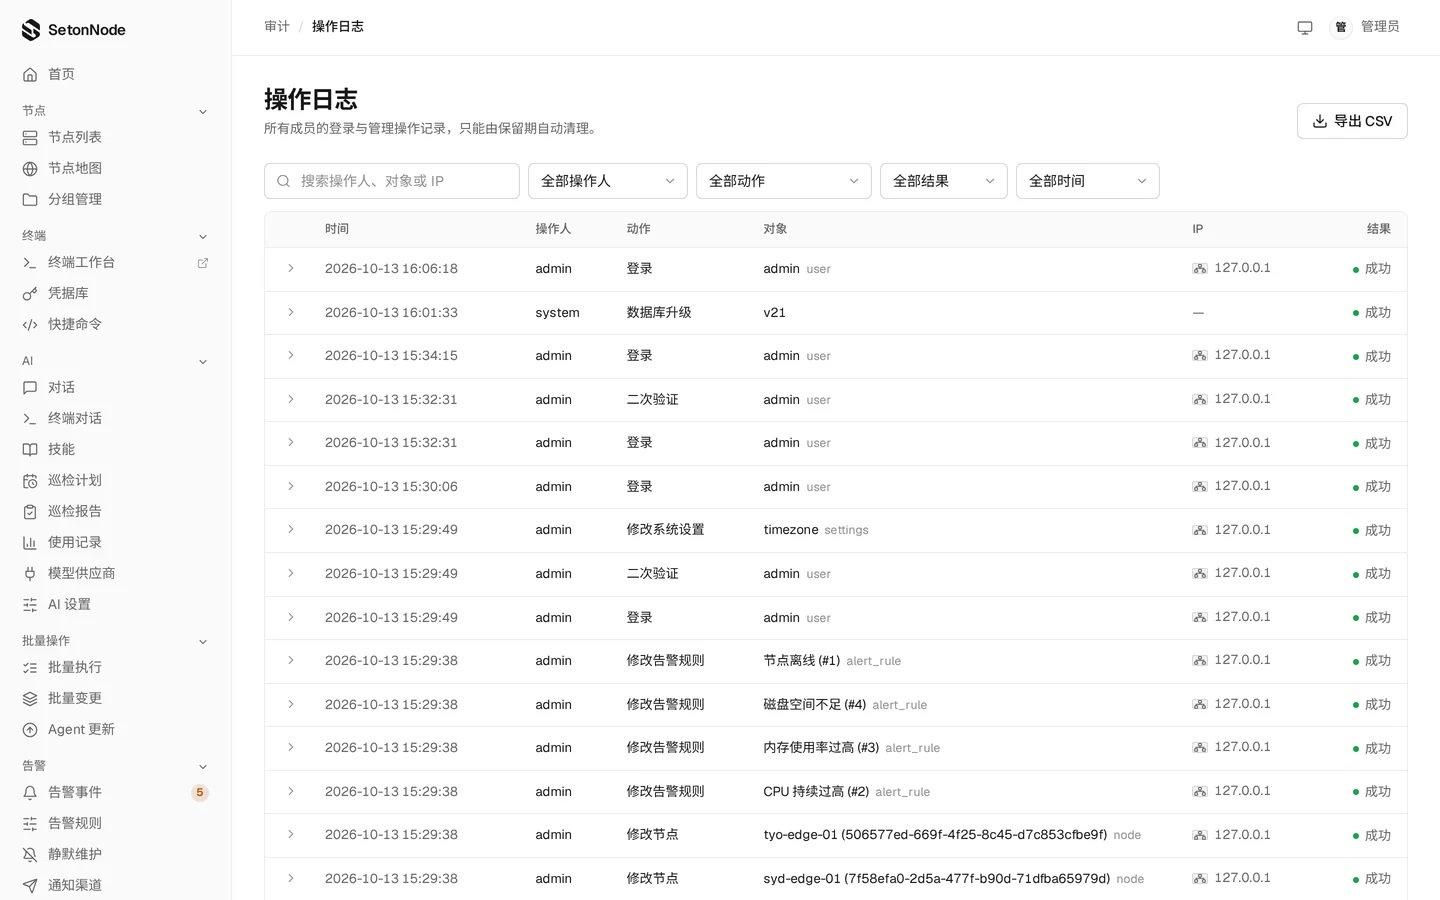Open the 全部结果 dropdown
1440x900 pixels.
point(944,181)
